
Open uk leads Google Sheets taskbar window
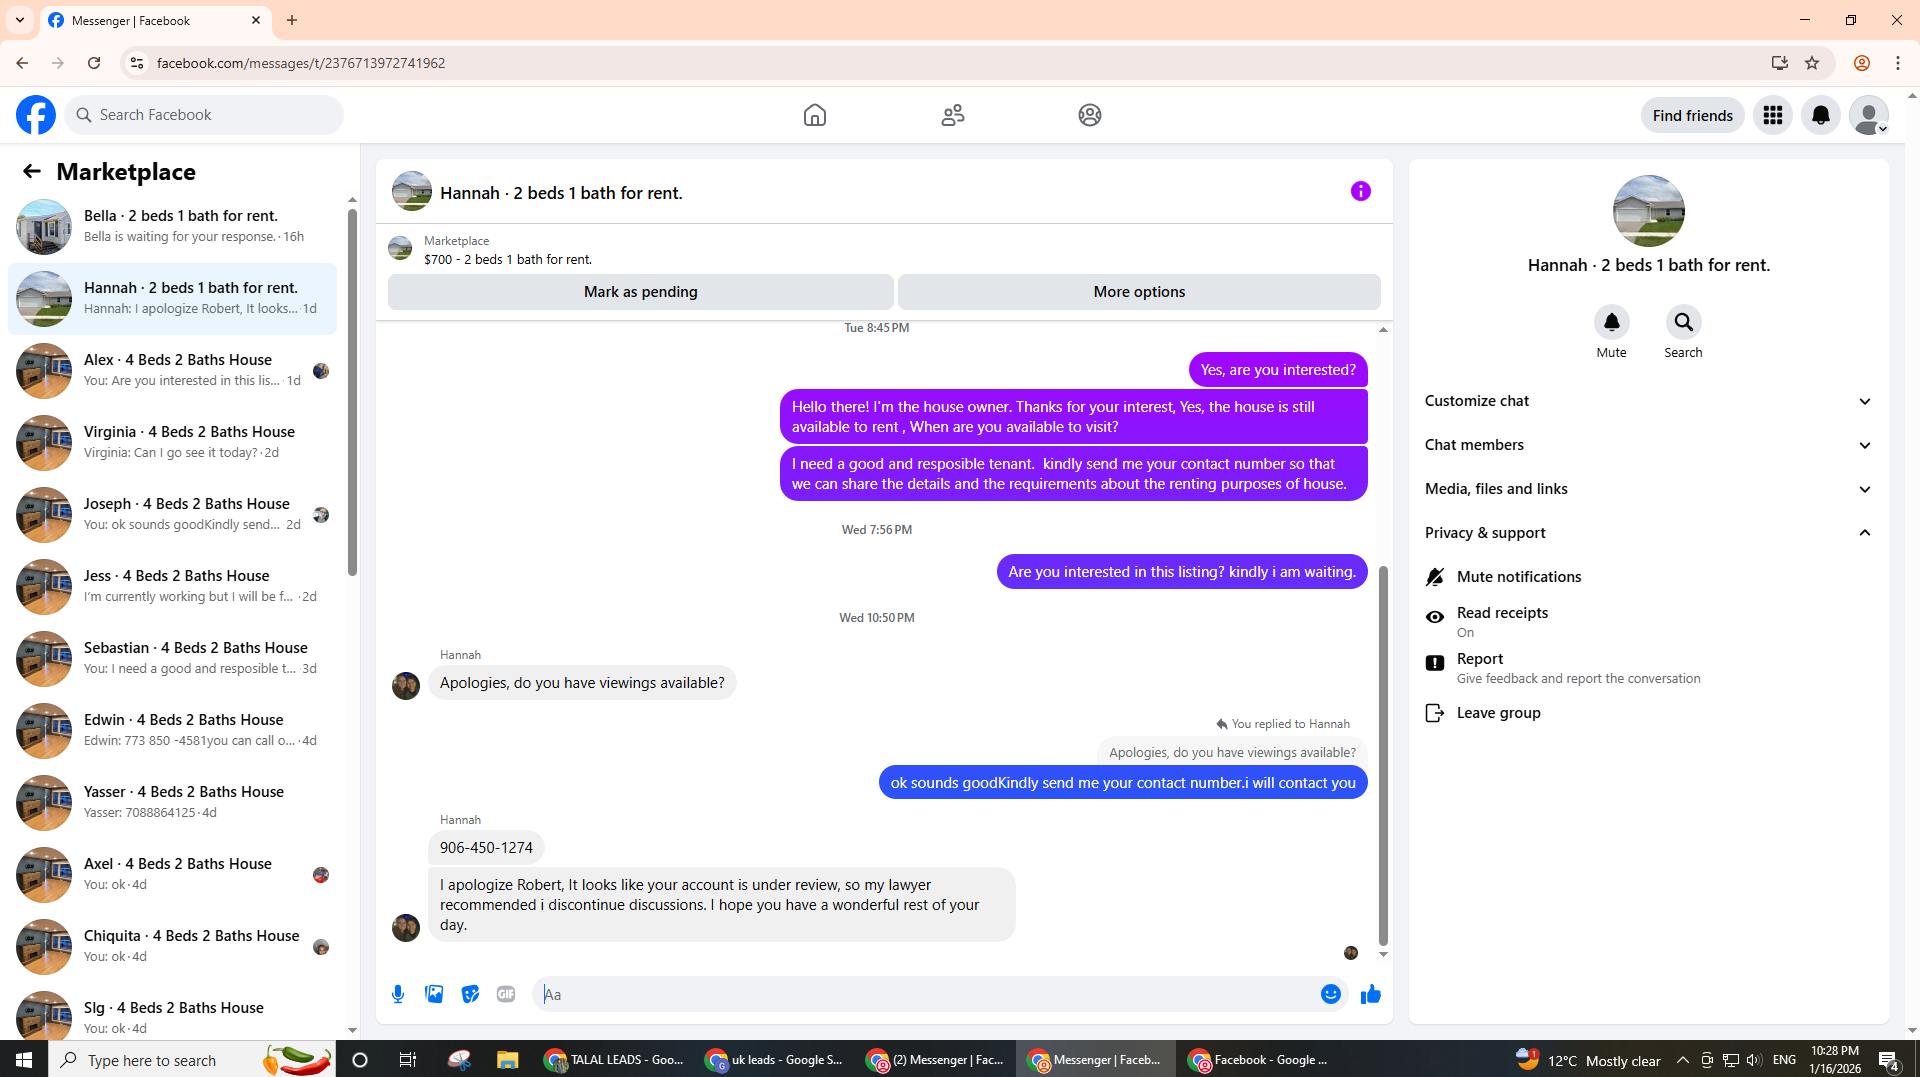[x=775, y=1060]
